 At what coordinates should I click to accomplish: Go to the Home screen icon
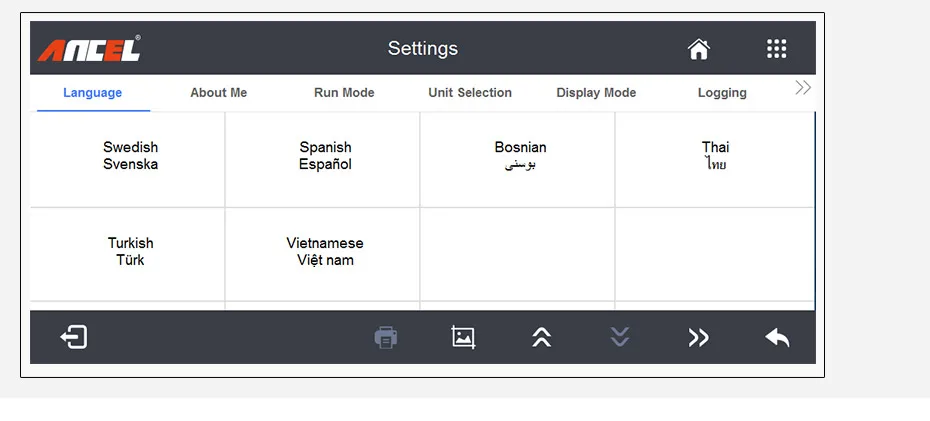point(698,49)
